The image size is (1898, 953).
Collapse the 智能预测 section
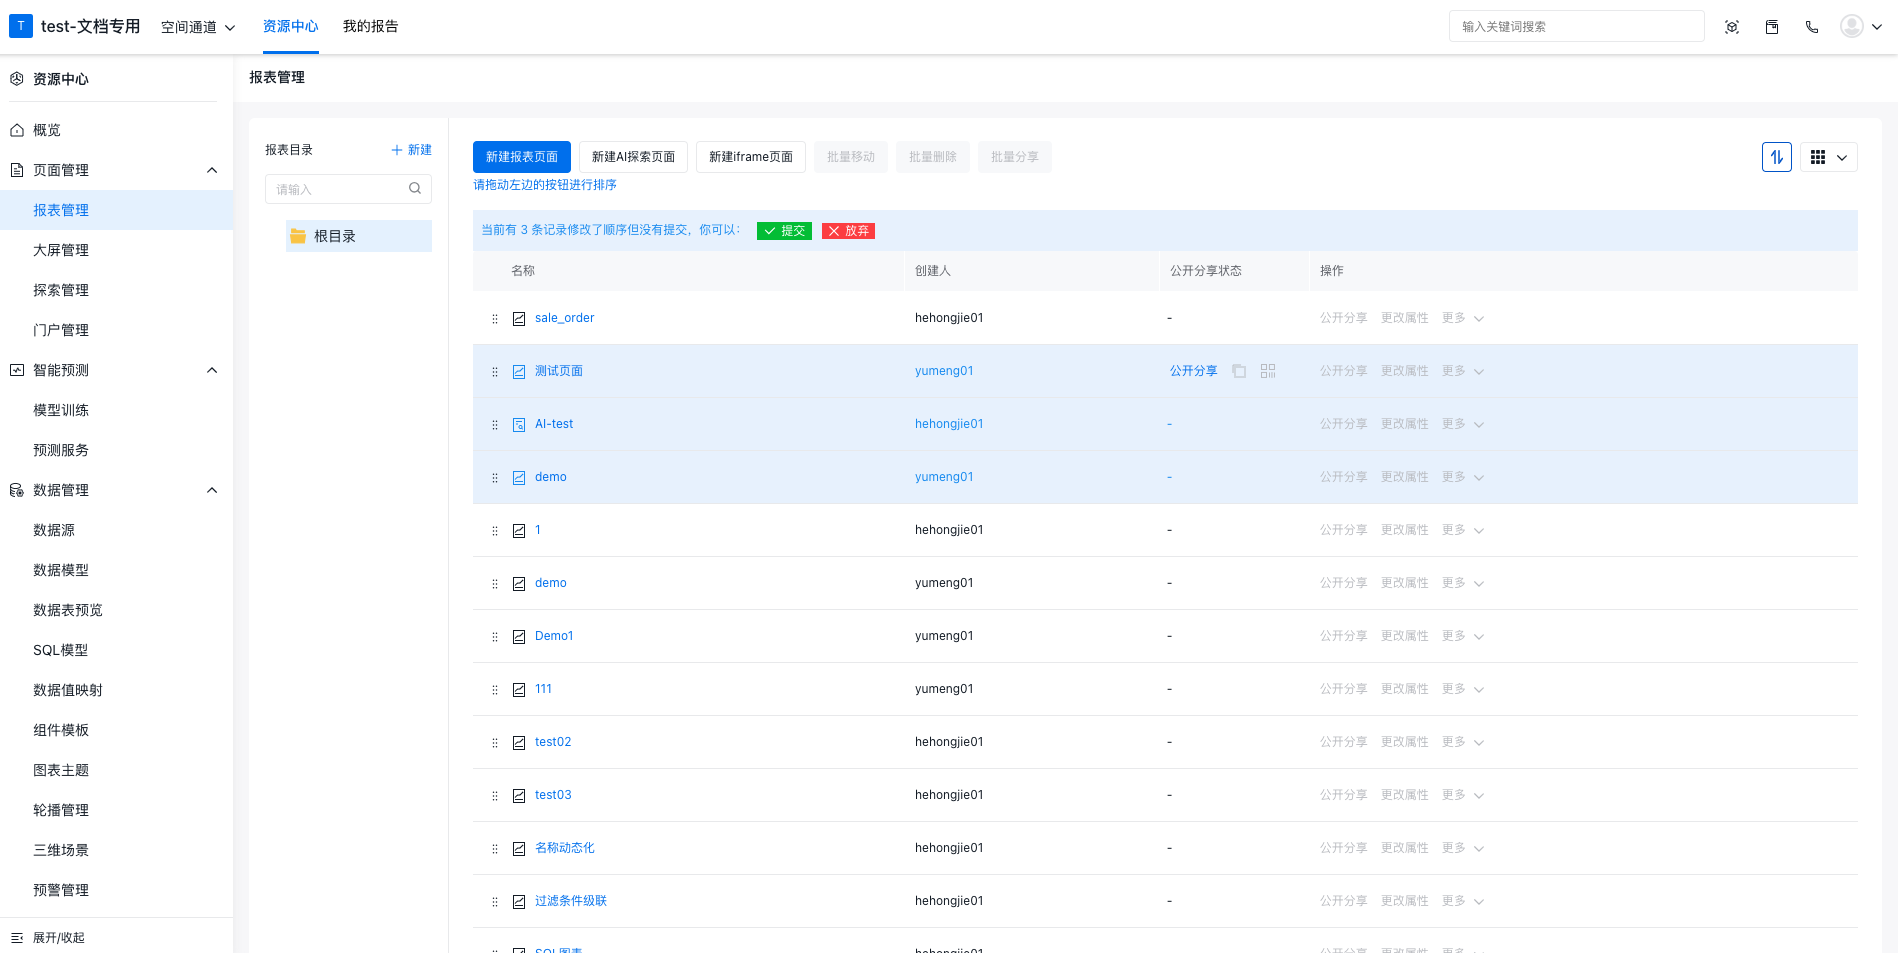click(212, 370)
